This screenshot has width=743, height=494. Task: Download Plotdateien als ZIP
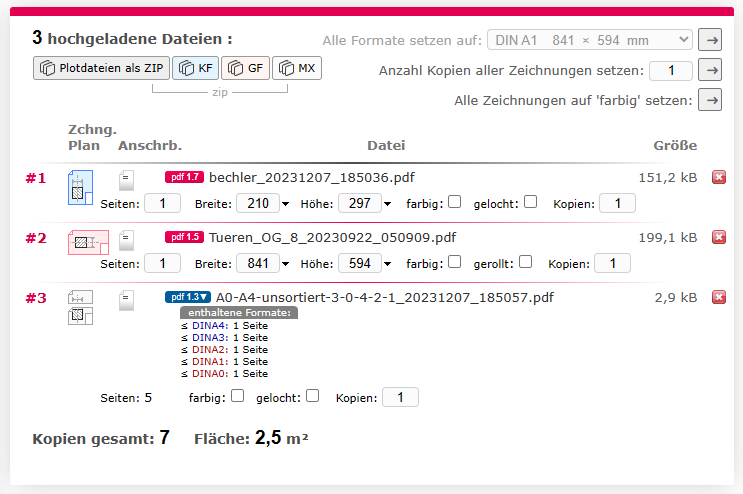(101, 68)
